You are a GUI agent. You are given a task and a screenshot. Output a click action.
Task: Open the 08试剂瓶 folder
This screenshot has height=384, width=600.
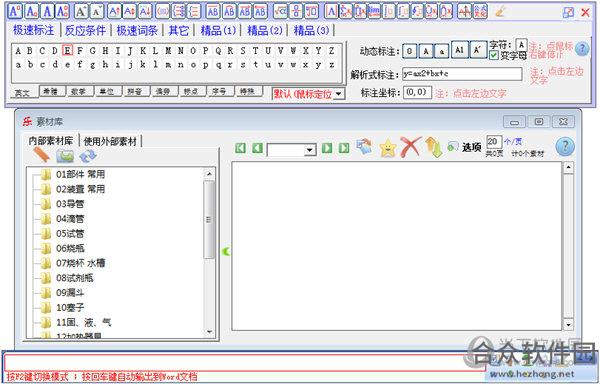point(75,278)
